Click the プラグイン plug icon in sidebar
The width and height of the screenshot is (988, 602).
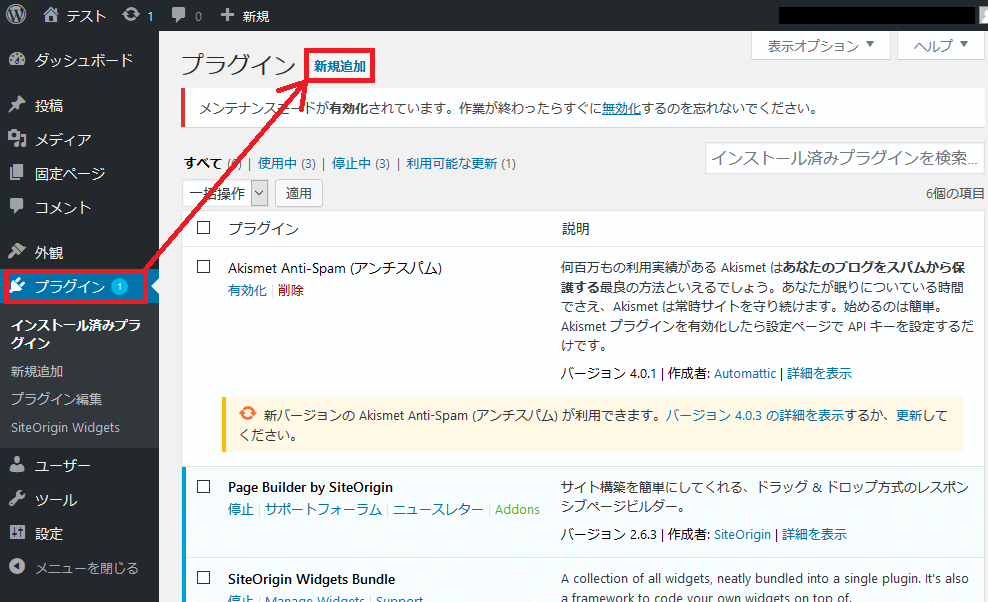coord(17,286)
